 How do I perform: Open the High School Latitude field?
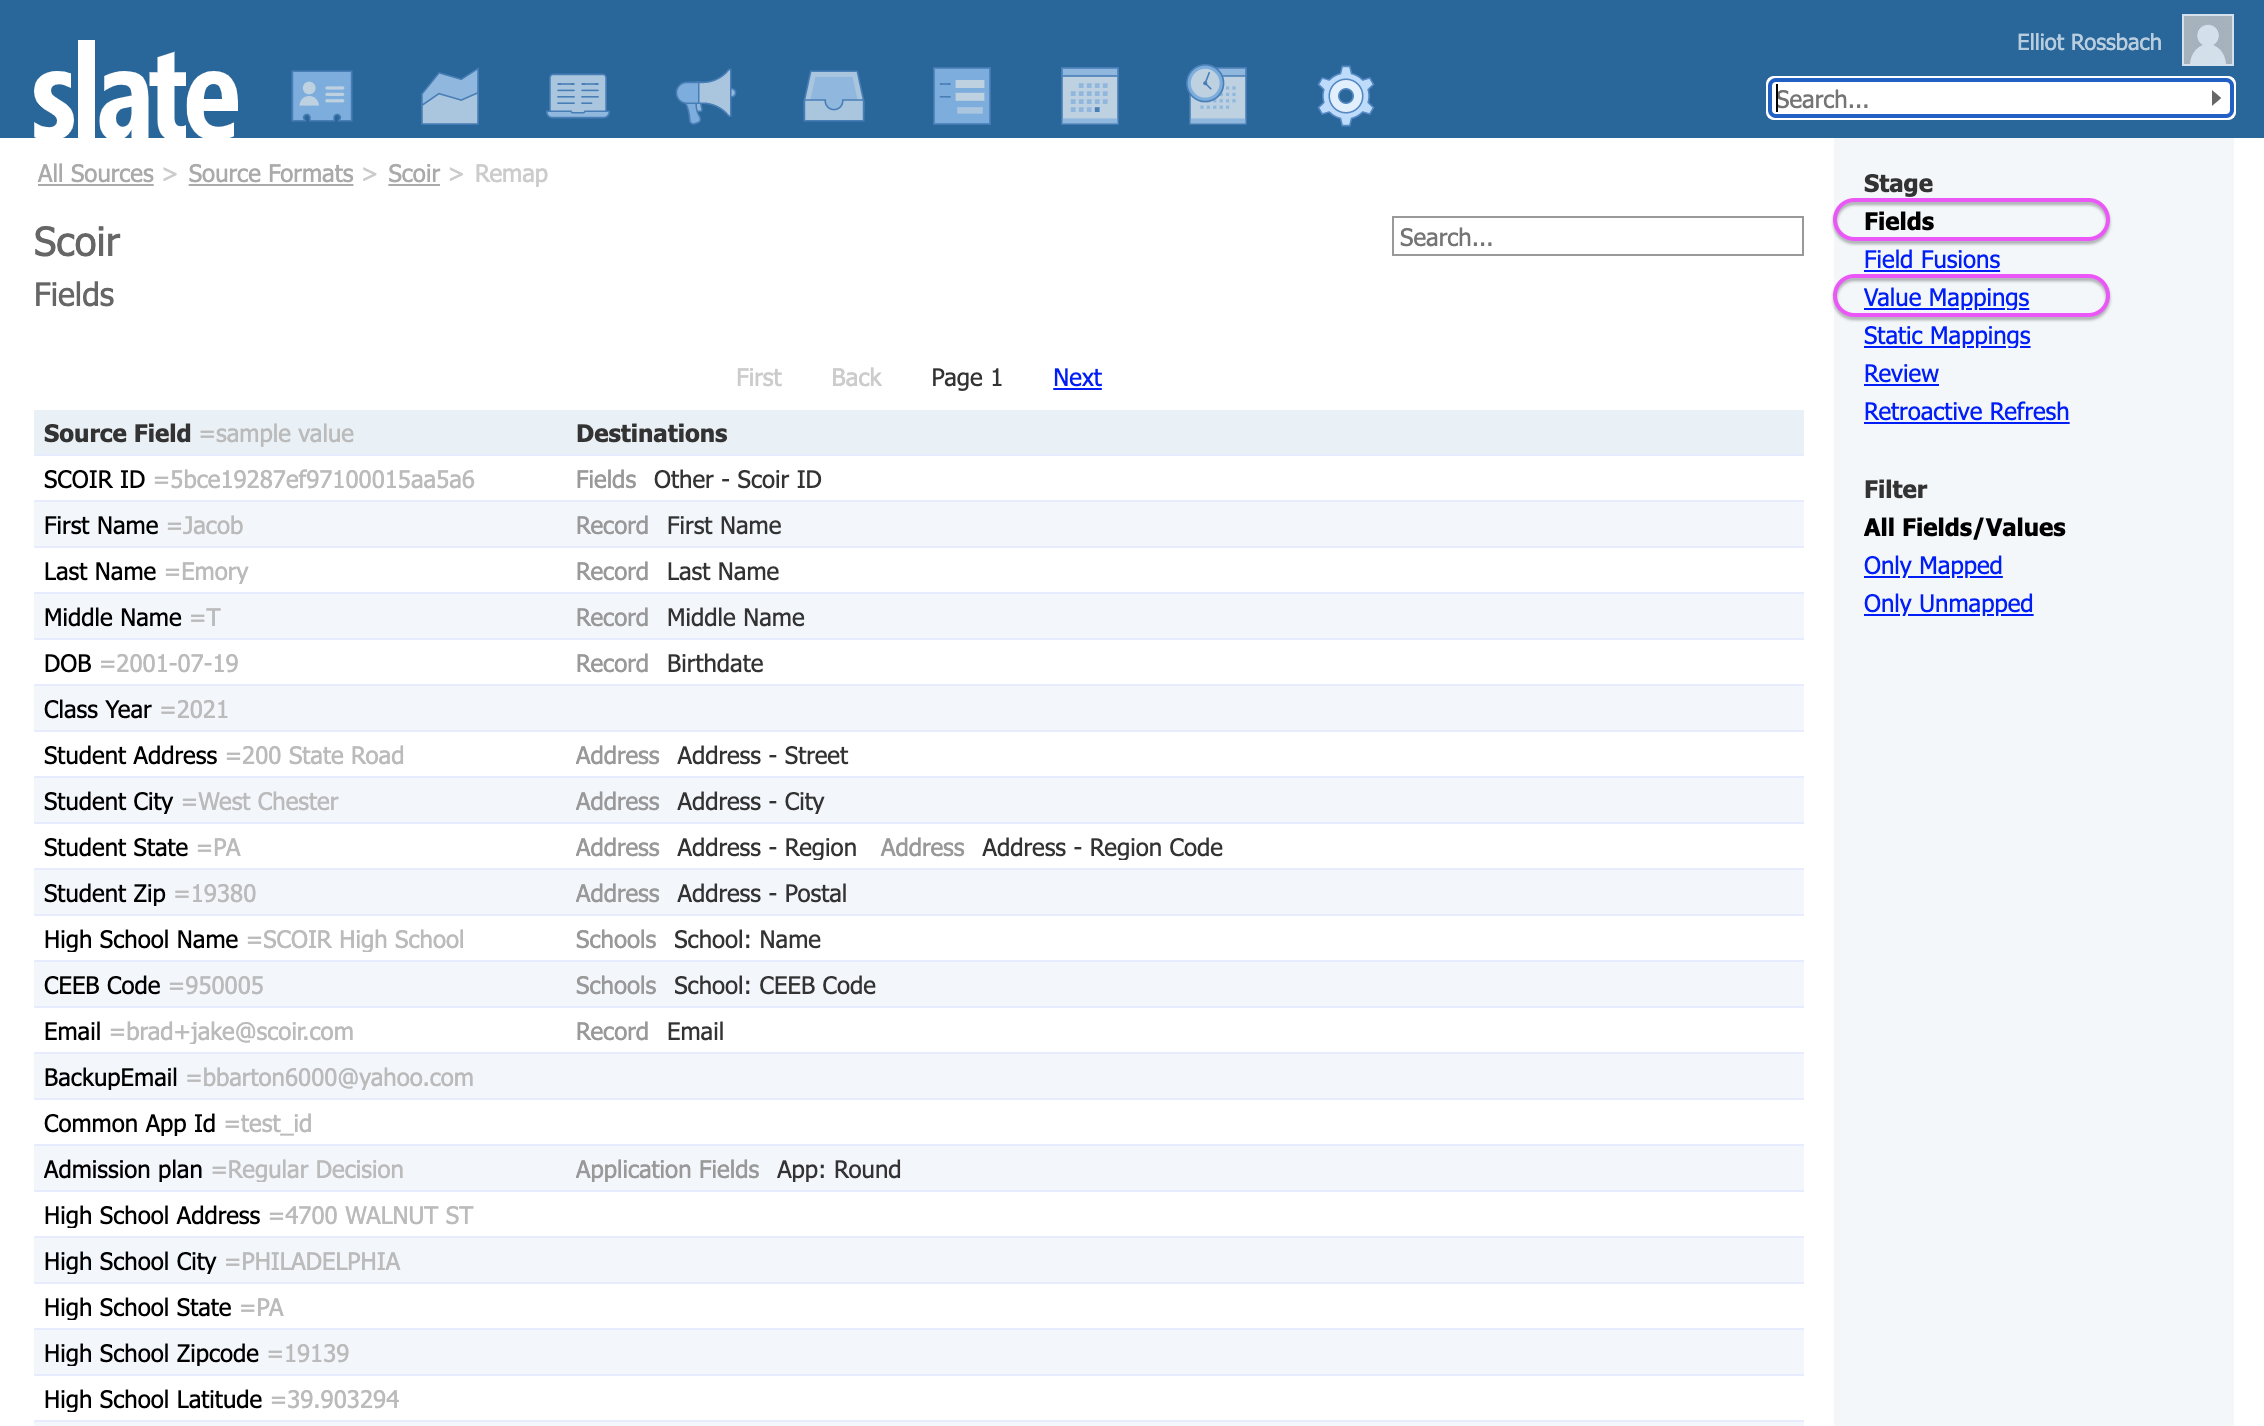click(153, 1399)
